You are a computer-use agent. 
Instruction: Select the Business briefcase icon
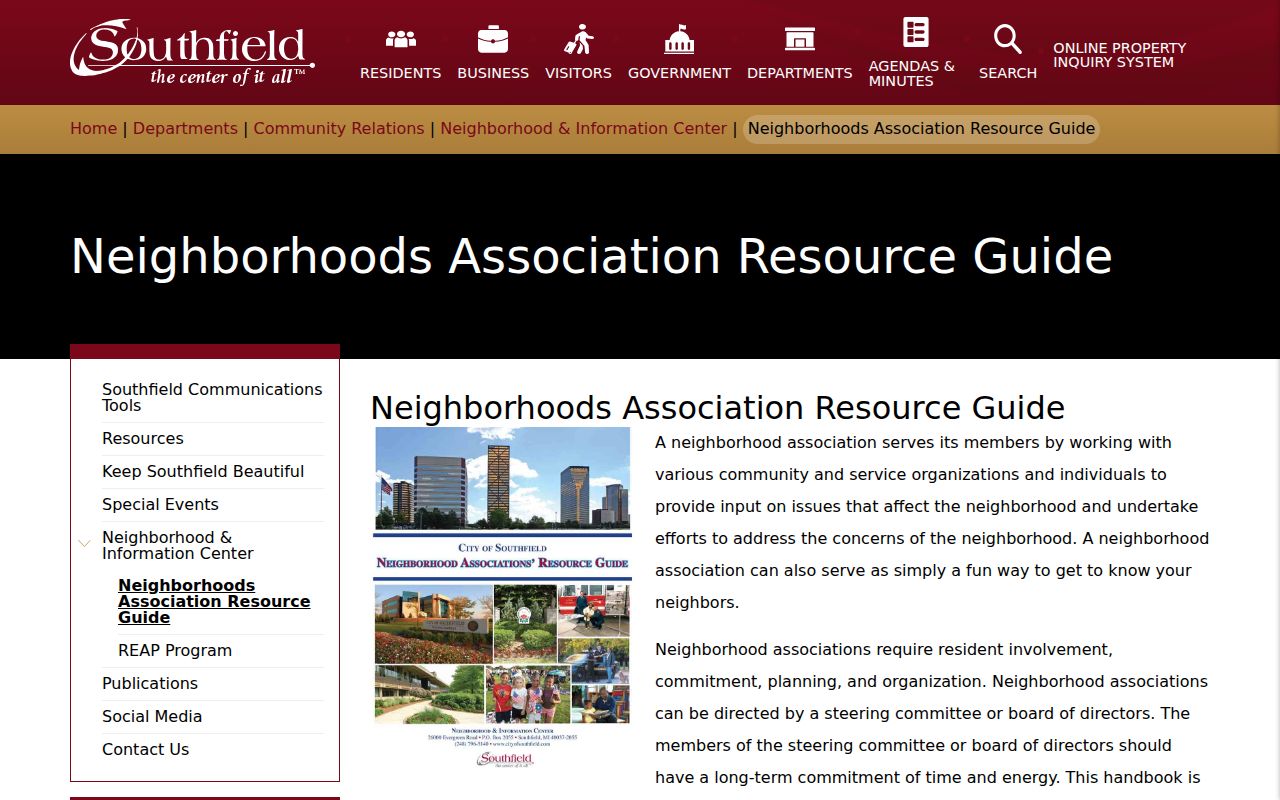coord(493,39)
